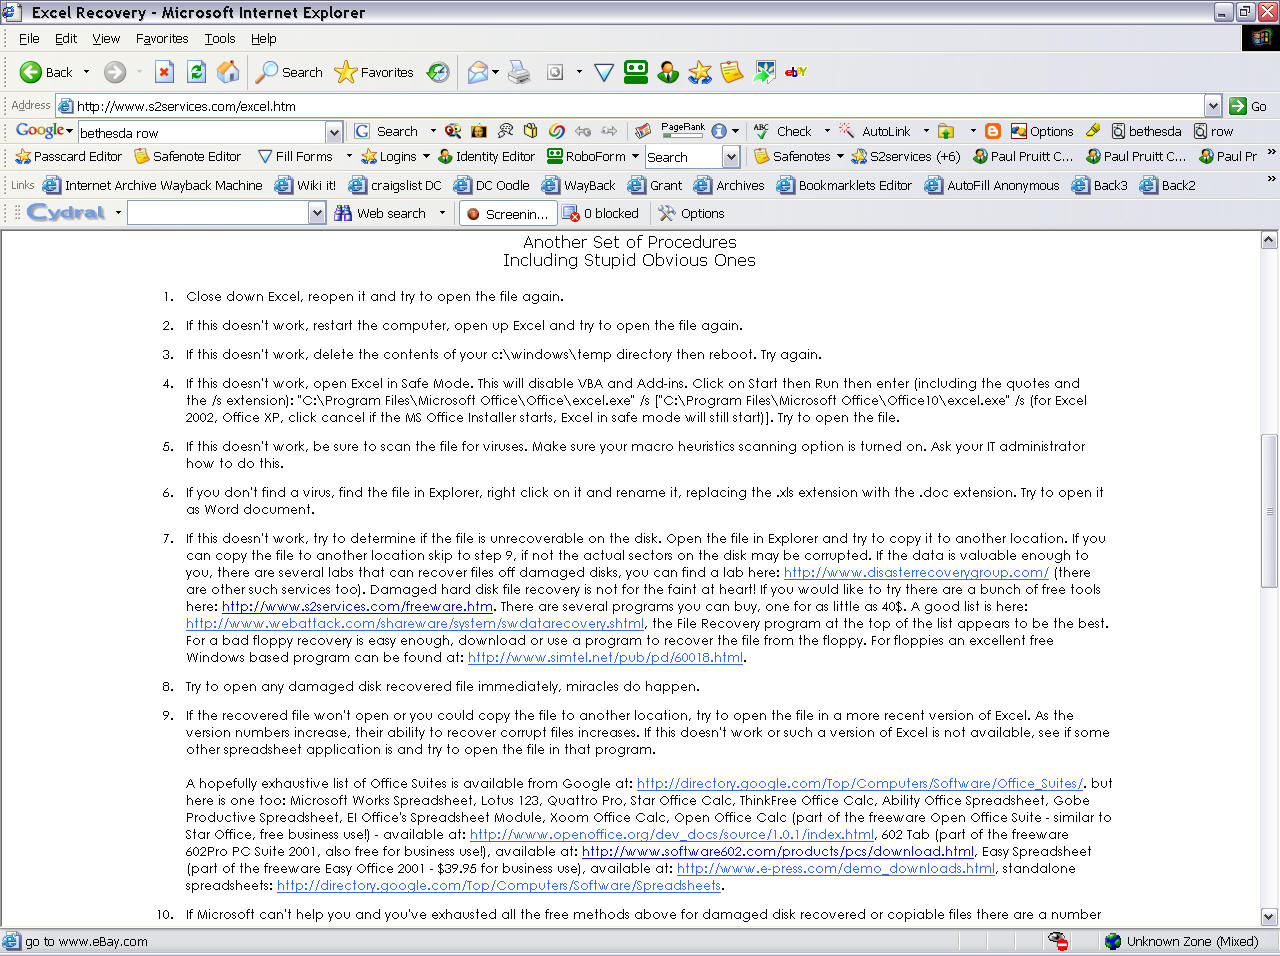This screenshot has height=956, width=1280.
Task: Expand the Address bar dropdown
Action: (1213, 106)
